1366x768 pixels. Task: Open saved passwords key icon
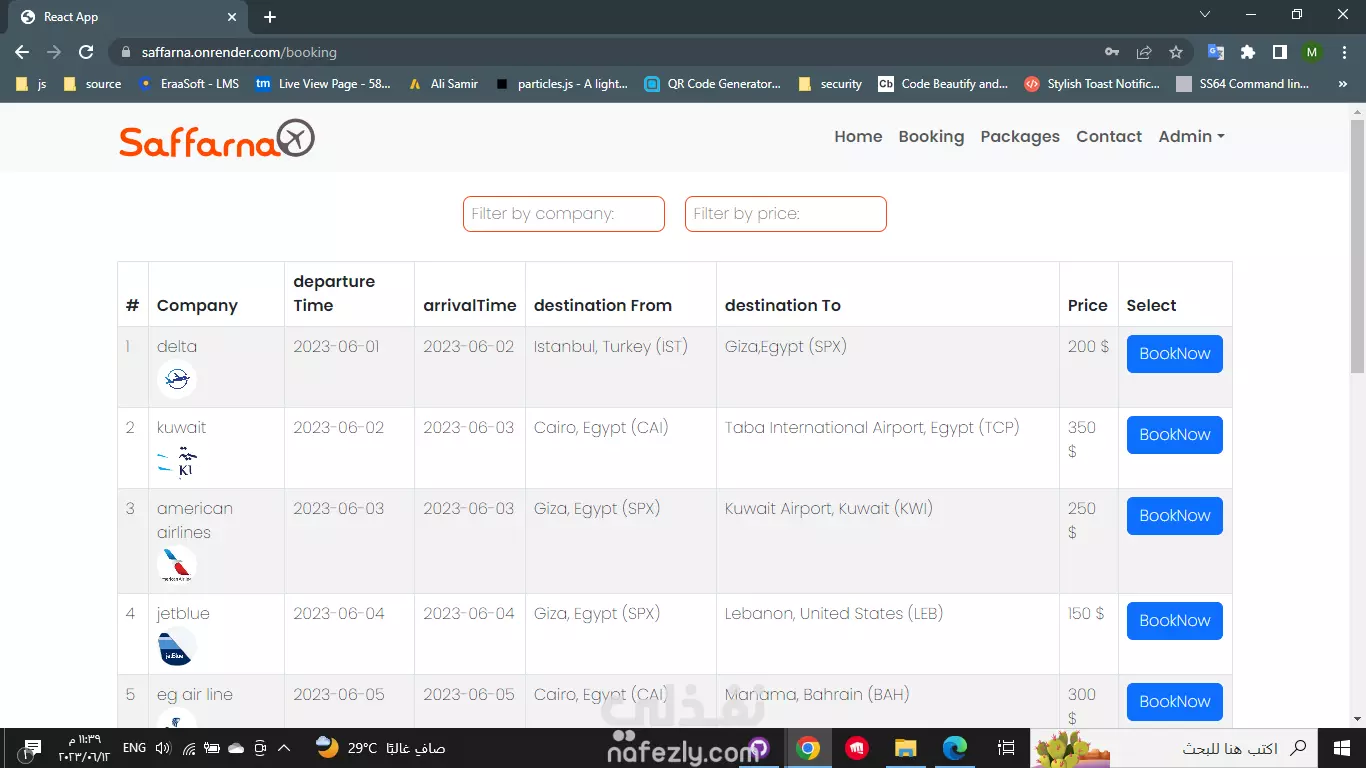[x=1112, y=52]
